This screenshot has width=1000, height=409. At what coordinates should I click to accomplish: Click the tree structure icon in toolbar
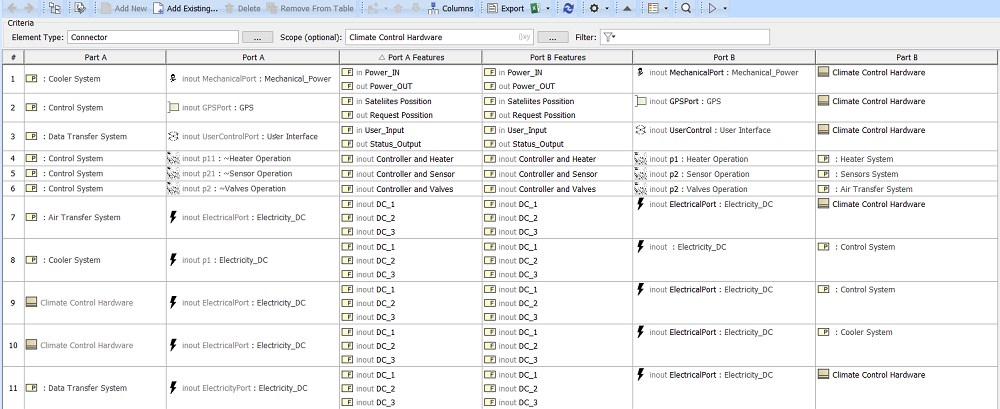click(x=54, y=8)
